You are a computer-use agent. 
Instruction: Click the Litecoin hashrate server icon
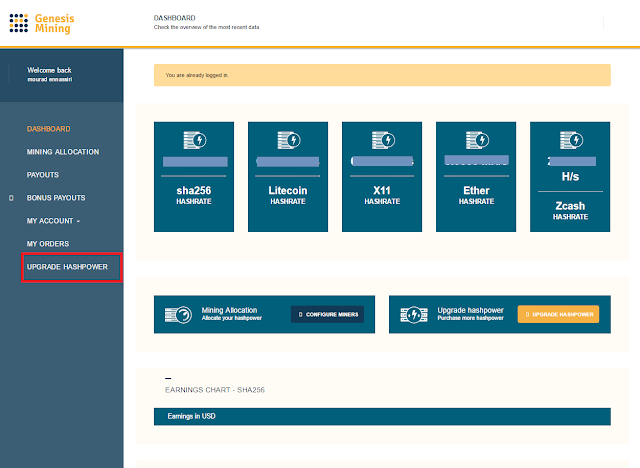point(289,140)
